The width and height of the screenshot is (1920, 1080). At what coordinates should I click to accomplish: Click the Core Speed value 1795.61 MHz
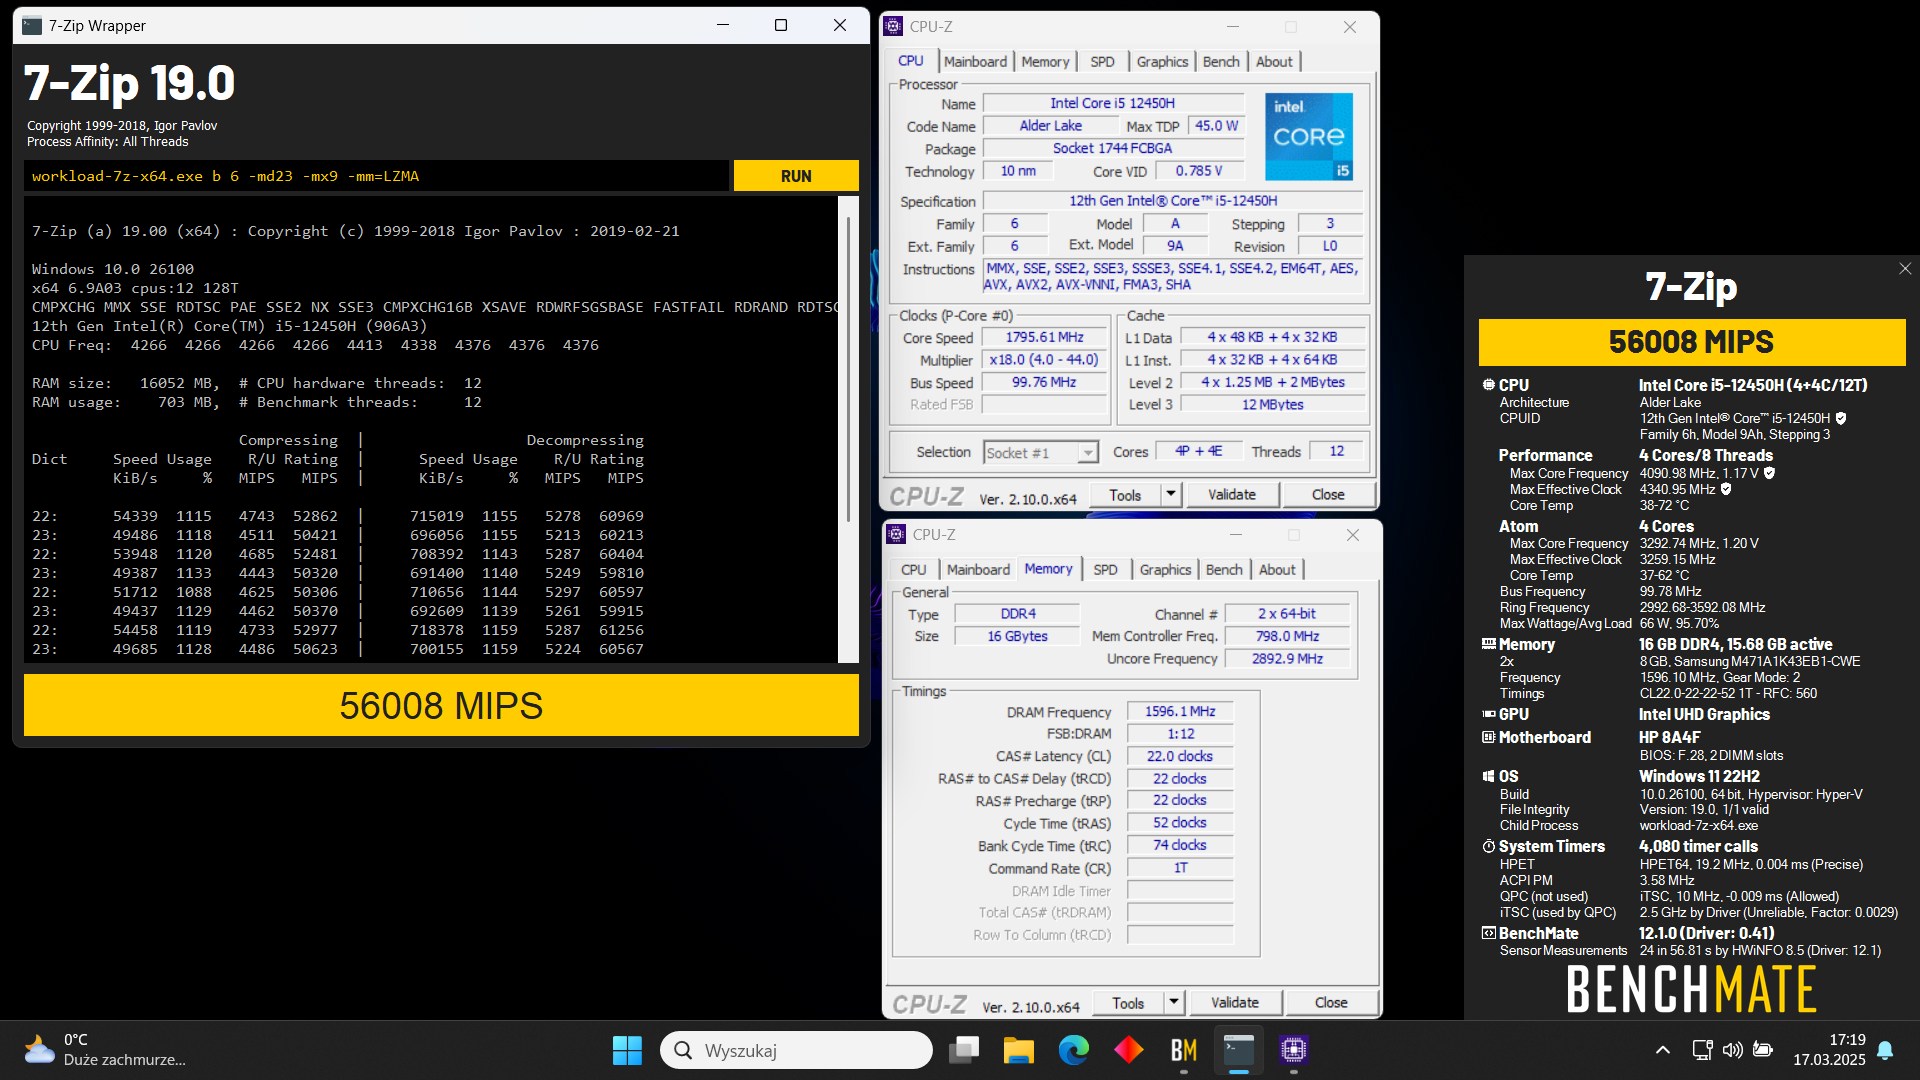click(x=1045, y=338)
